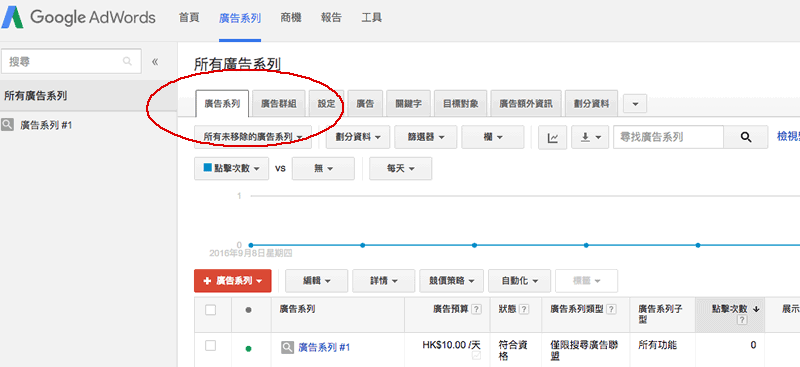Click the budget edit icon under HK$10.00

477,355
